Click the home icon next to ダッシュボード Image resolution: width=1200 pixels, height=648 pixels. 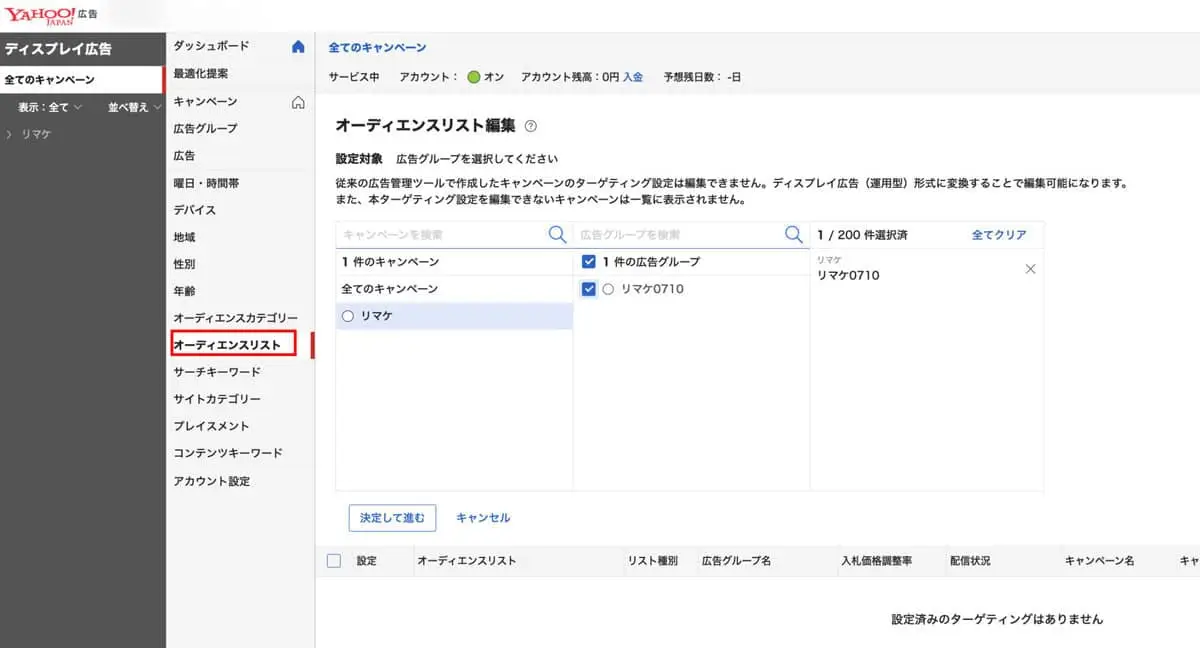[298, 45]
